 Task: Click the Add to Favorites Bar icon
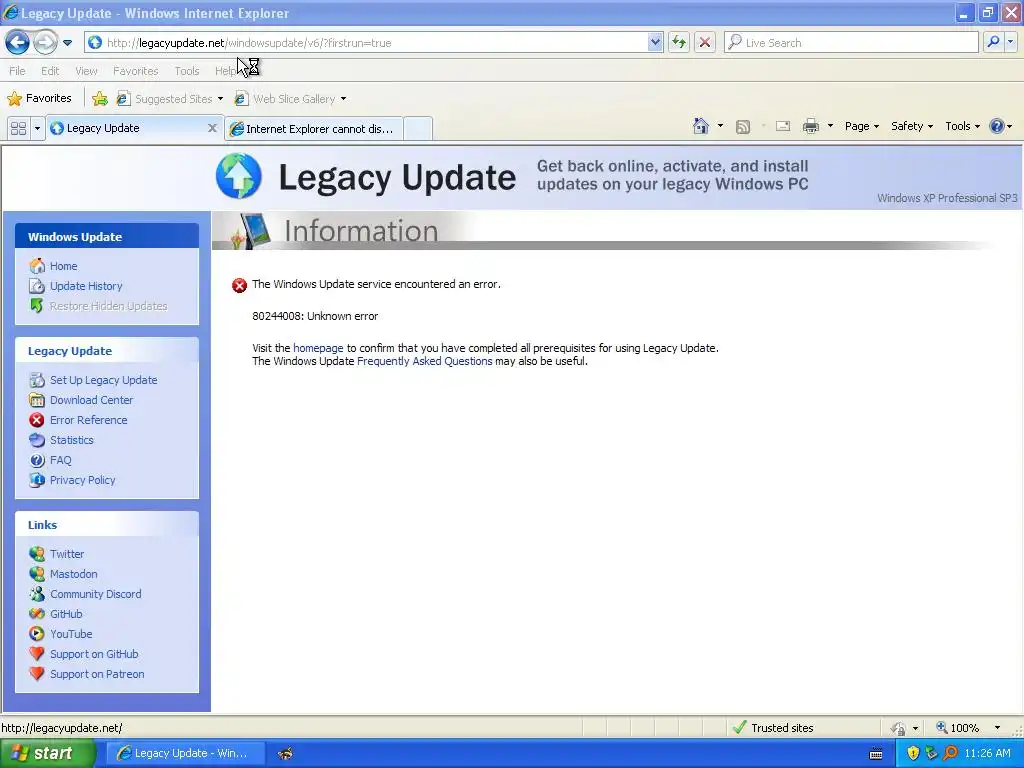99,99
